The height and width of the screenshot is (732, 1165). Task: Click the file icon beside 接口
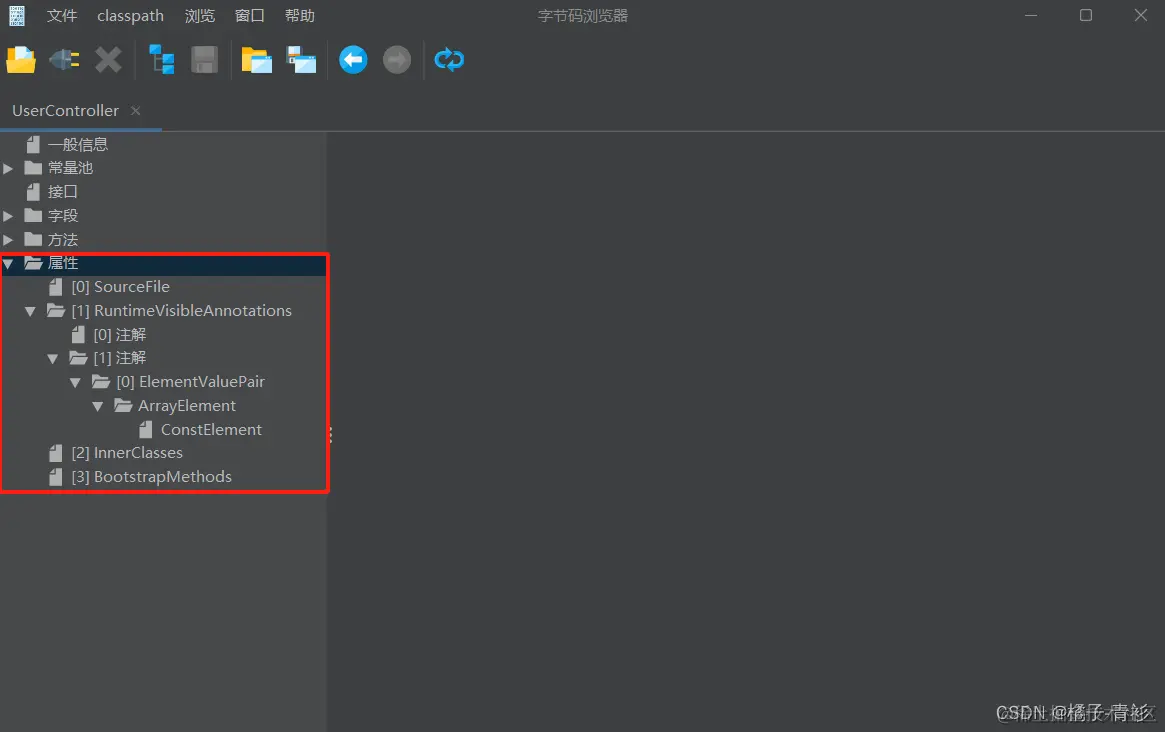click(x=33, y=192)
